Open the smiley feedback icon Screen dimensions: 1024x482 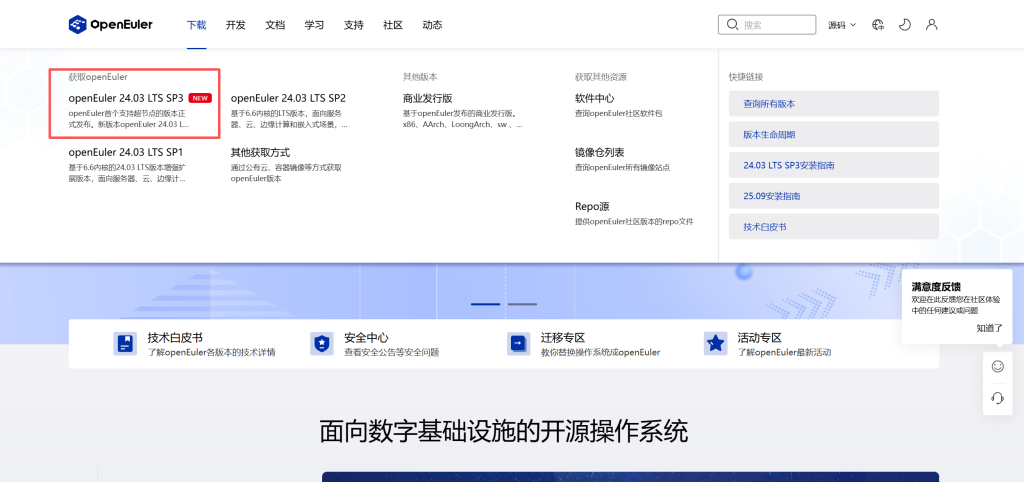coord(997,366)
